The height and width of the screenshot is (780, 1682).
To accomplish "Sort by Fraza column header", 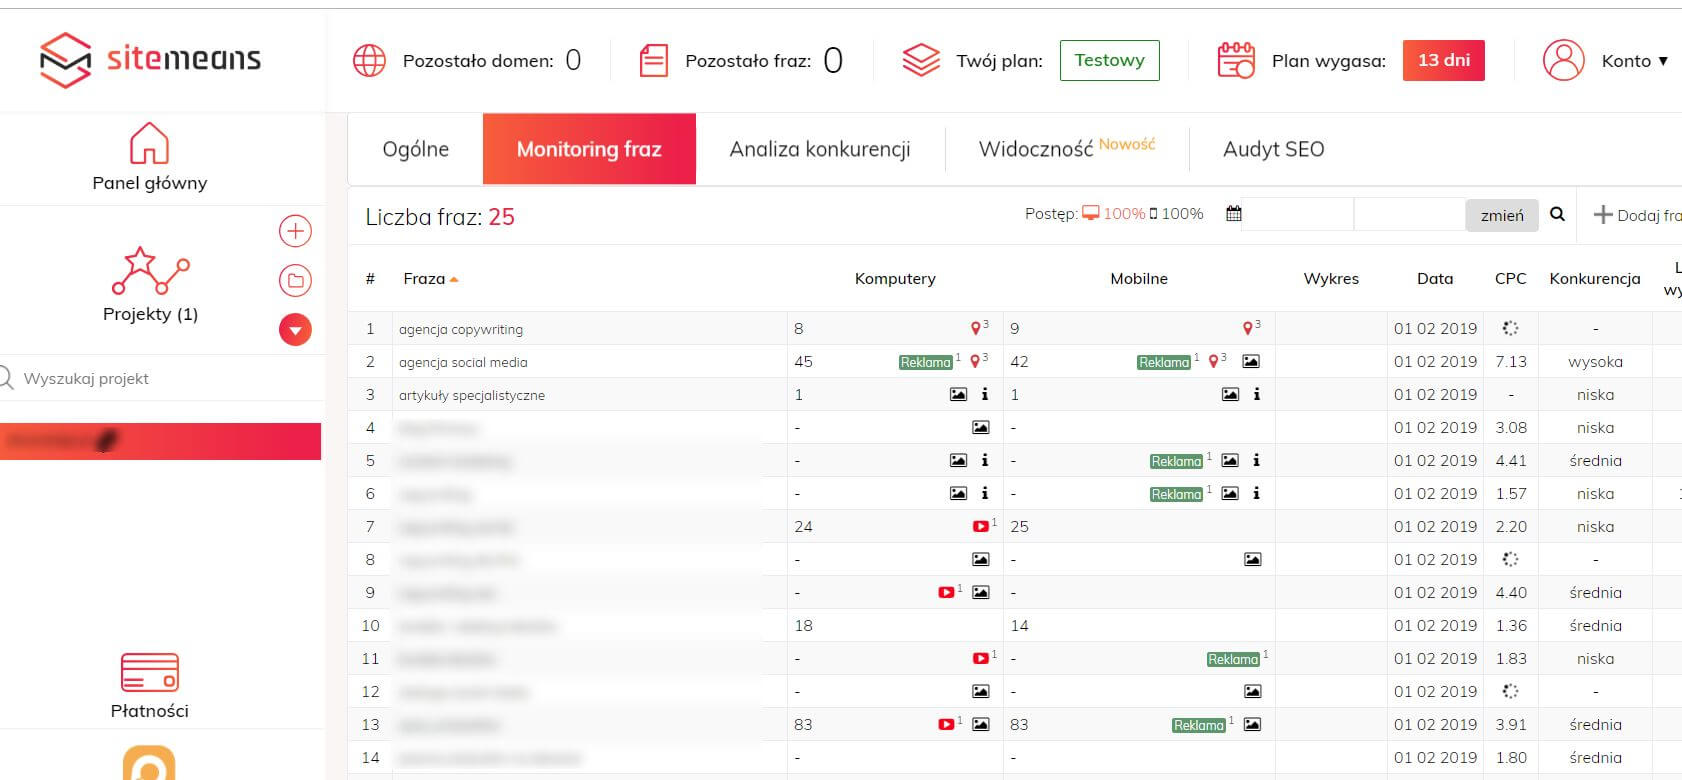I will [x=430, y=279].
